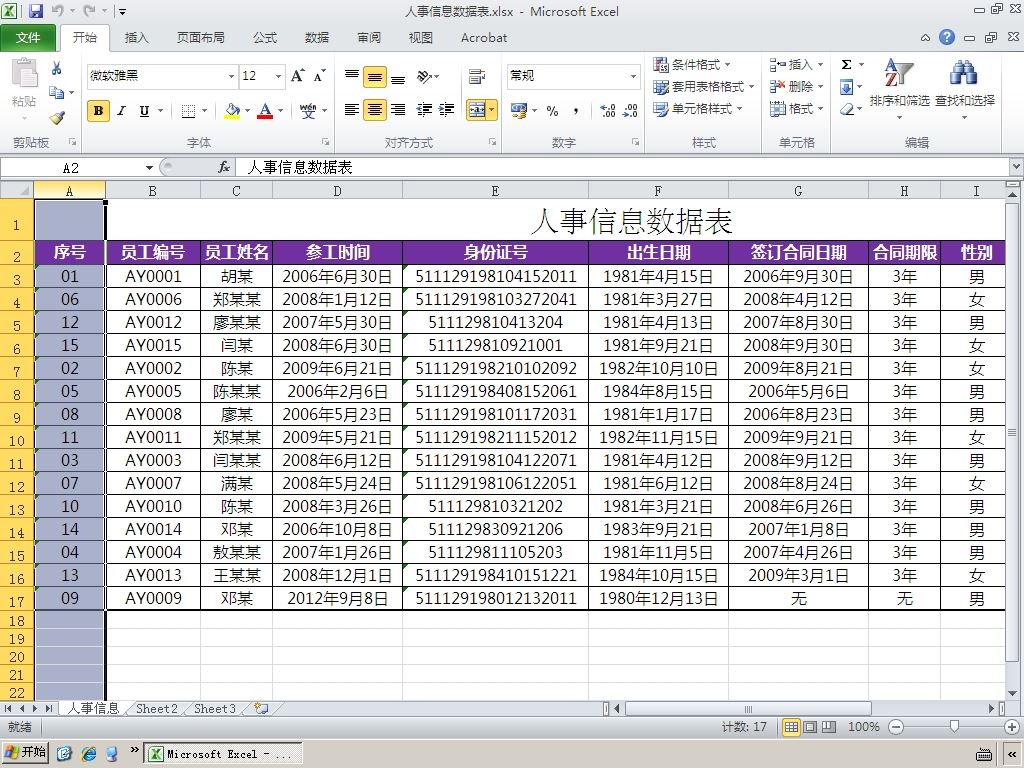This screenshot has width=1024, height=768.
Task: Open the Fill down arrow tool
Action: point(846,87)
